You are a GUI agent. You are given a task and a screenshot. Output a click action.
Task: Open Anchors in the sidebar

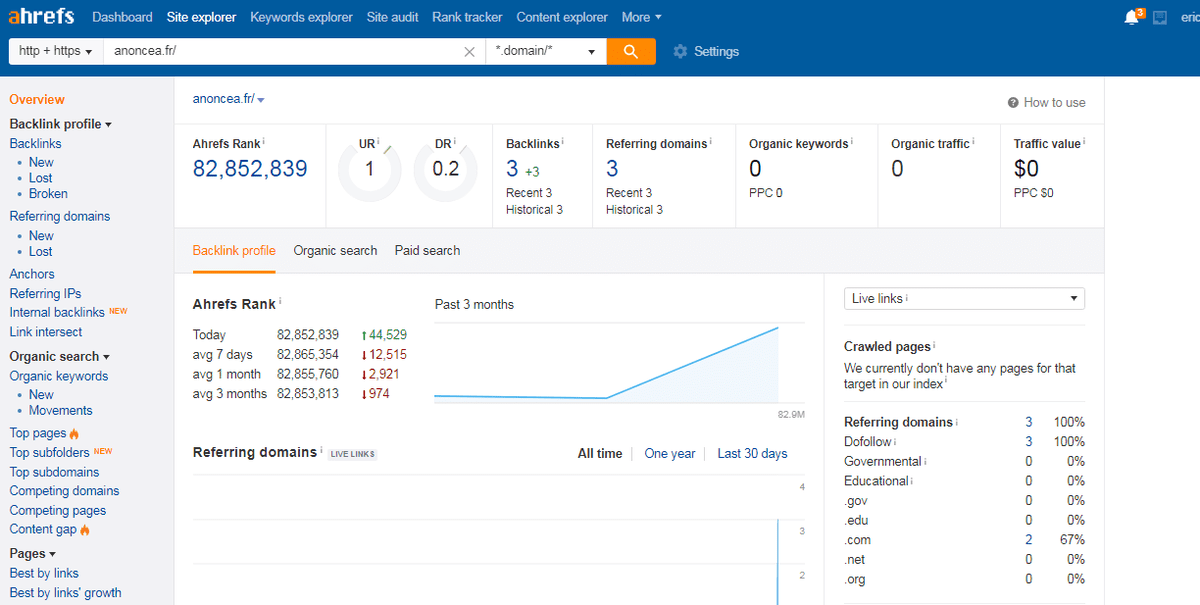[32, 274]
